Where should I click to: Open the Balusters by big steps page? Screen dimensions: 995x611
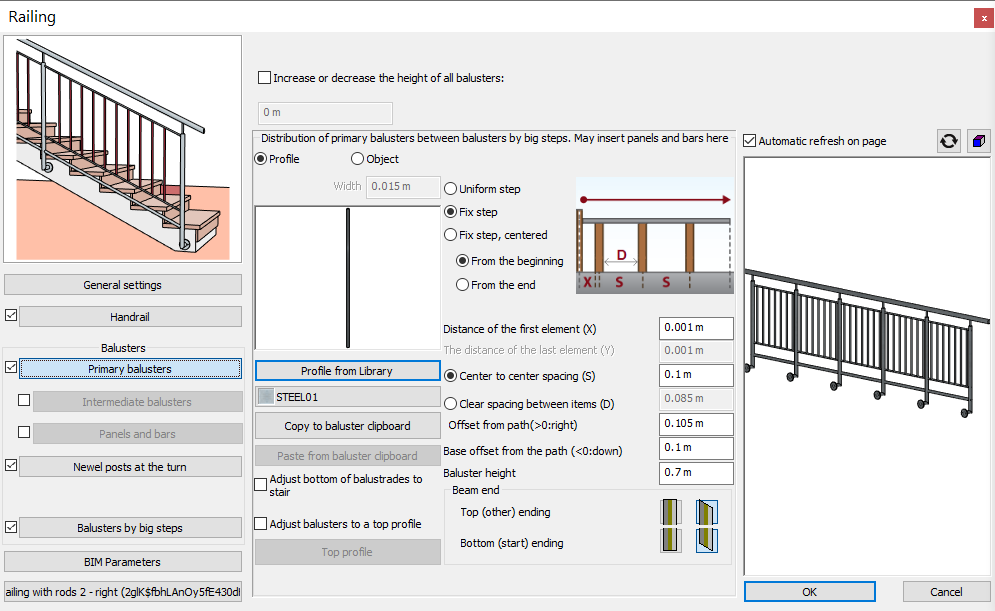click(130, 528)
